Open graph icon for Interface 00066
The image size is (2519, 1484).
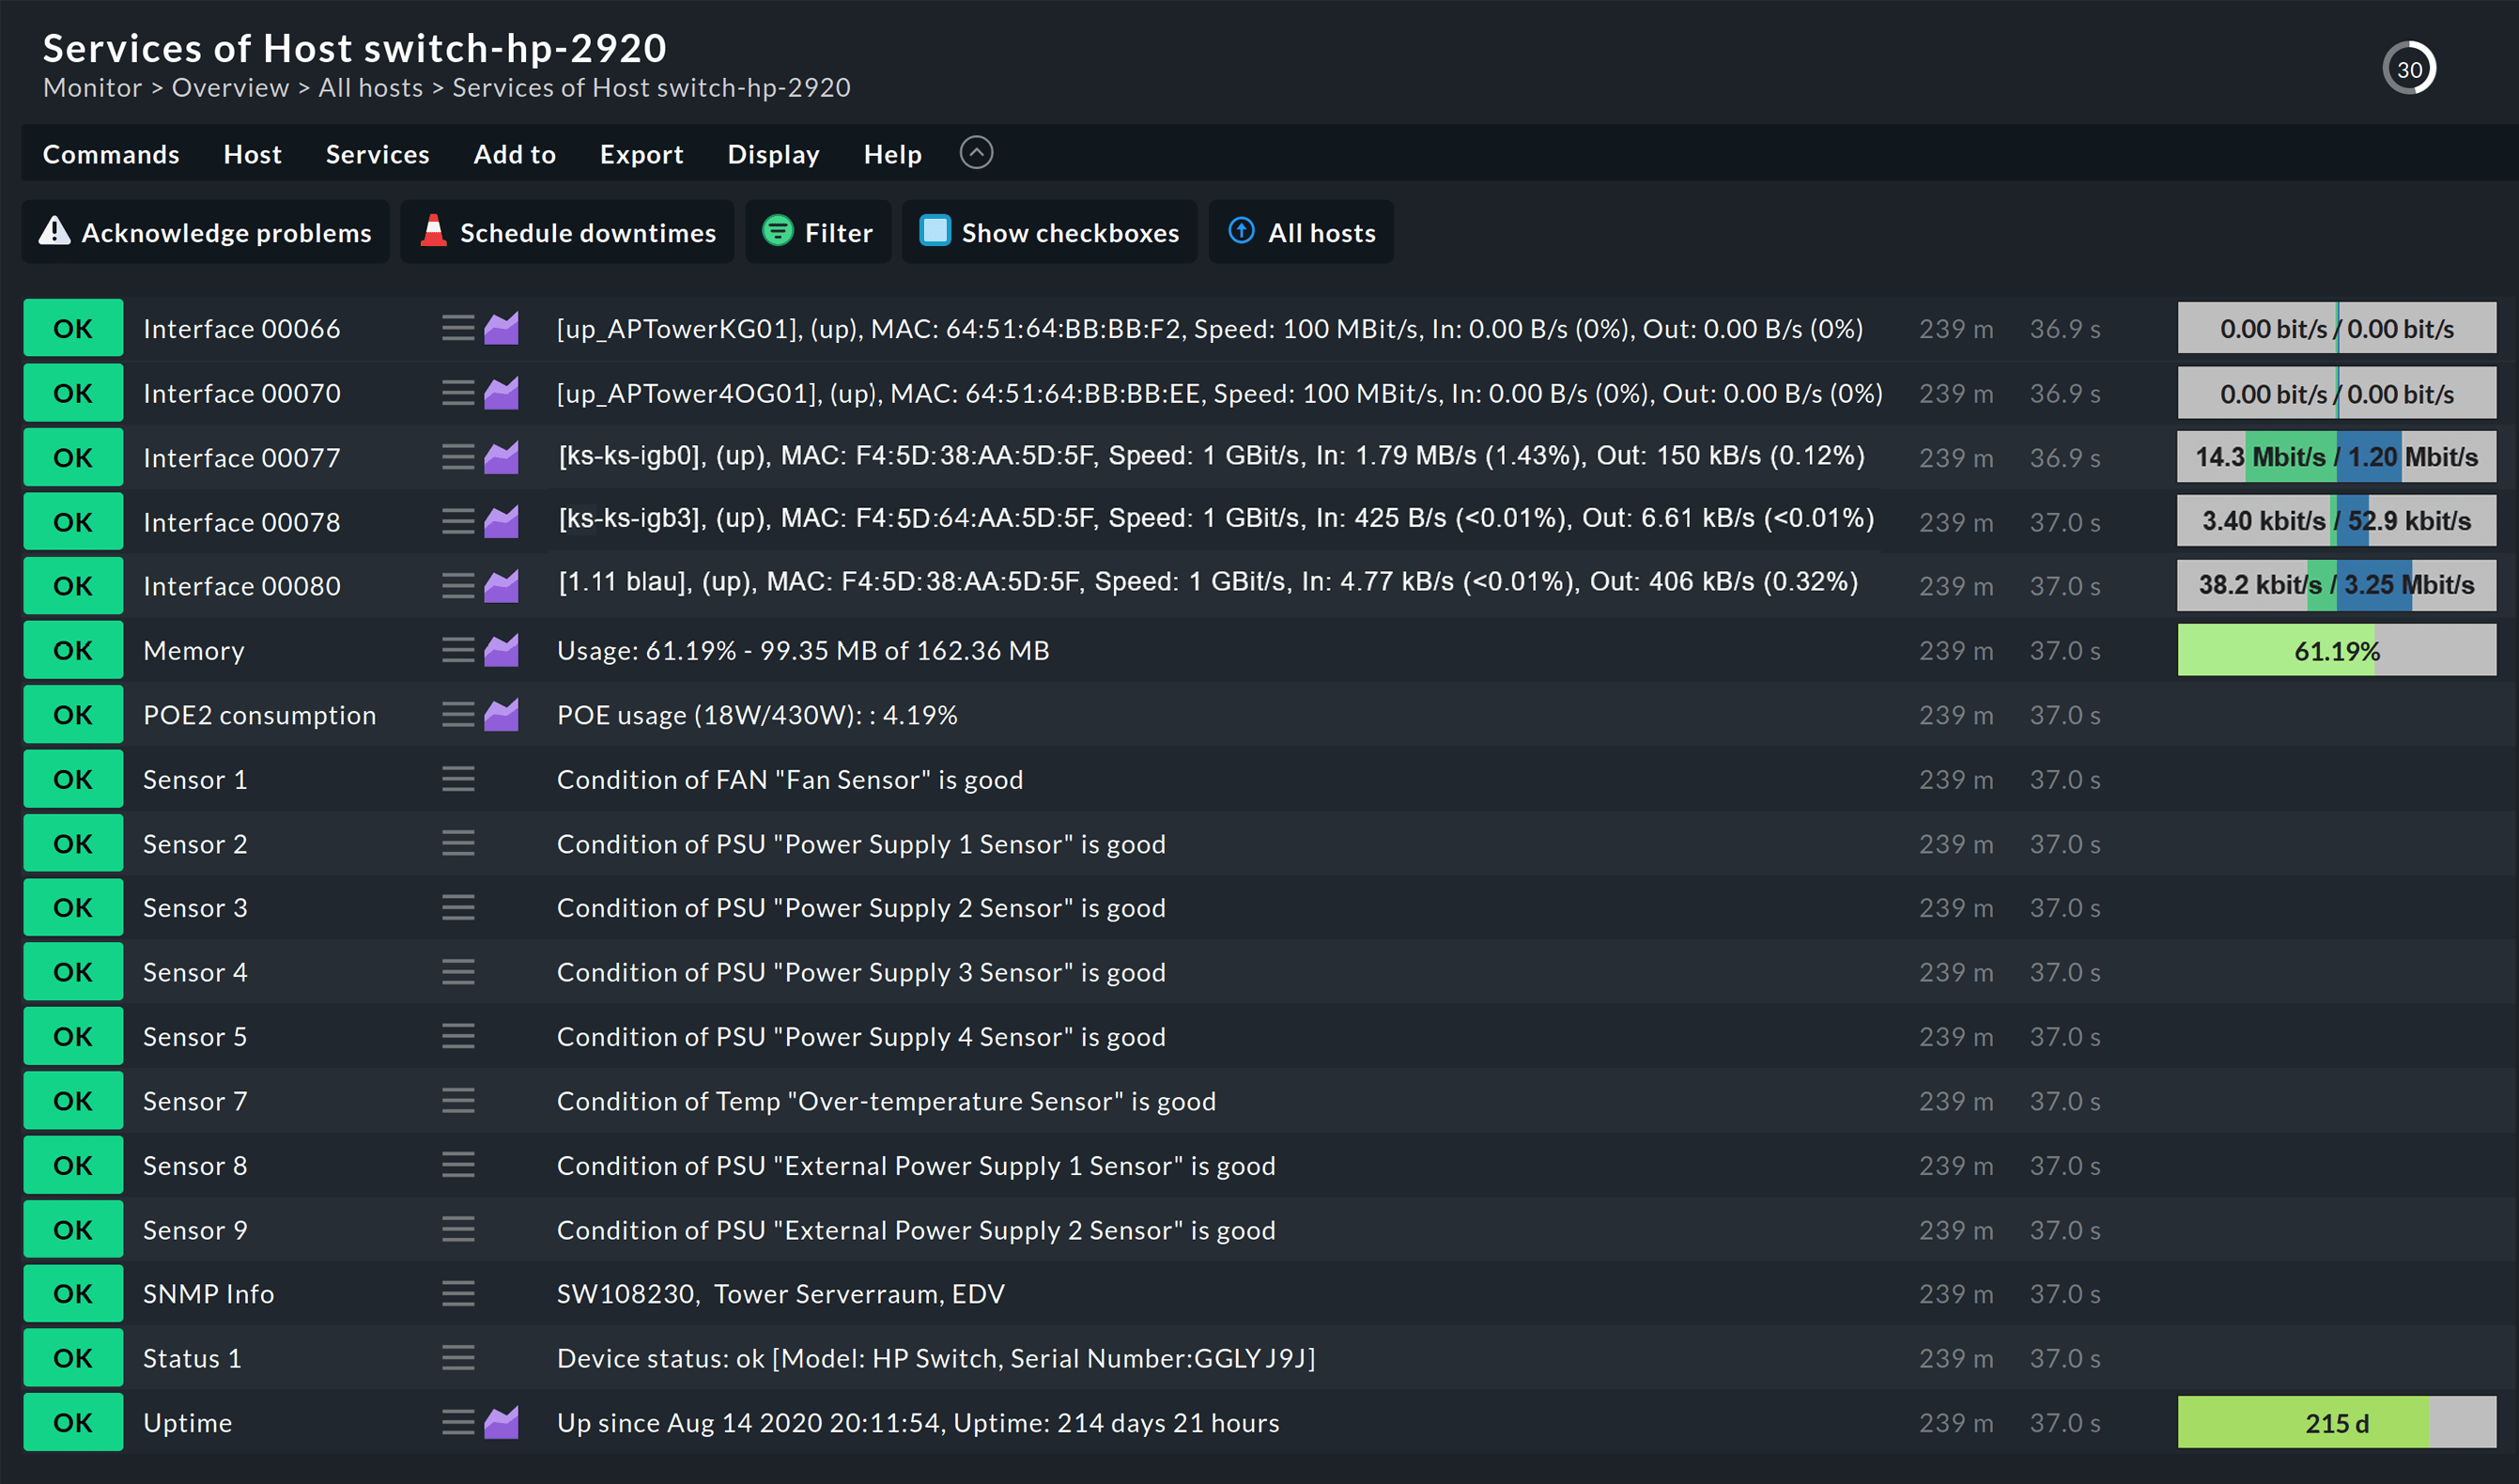tap(501, 328)
